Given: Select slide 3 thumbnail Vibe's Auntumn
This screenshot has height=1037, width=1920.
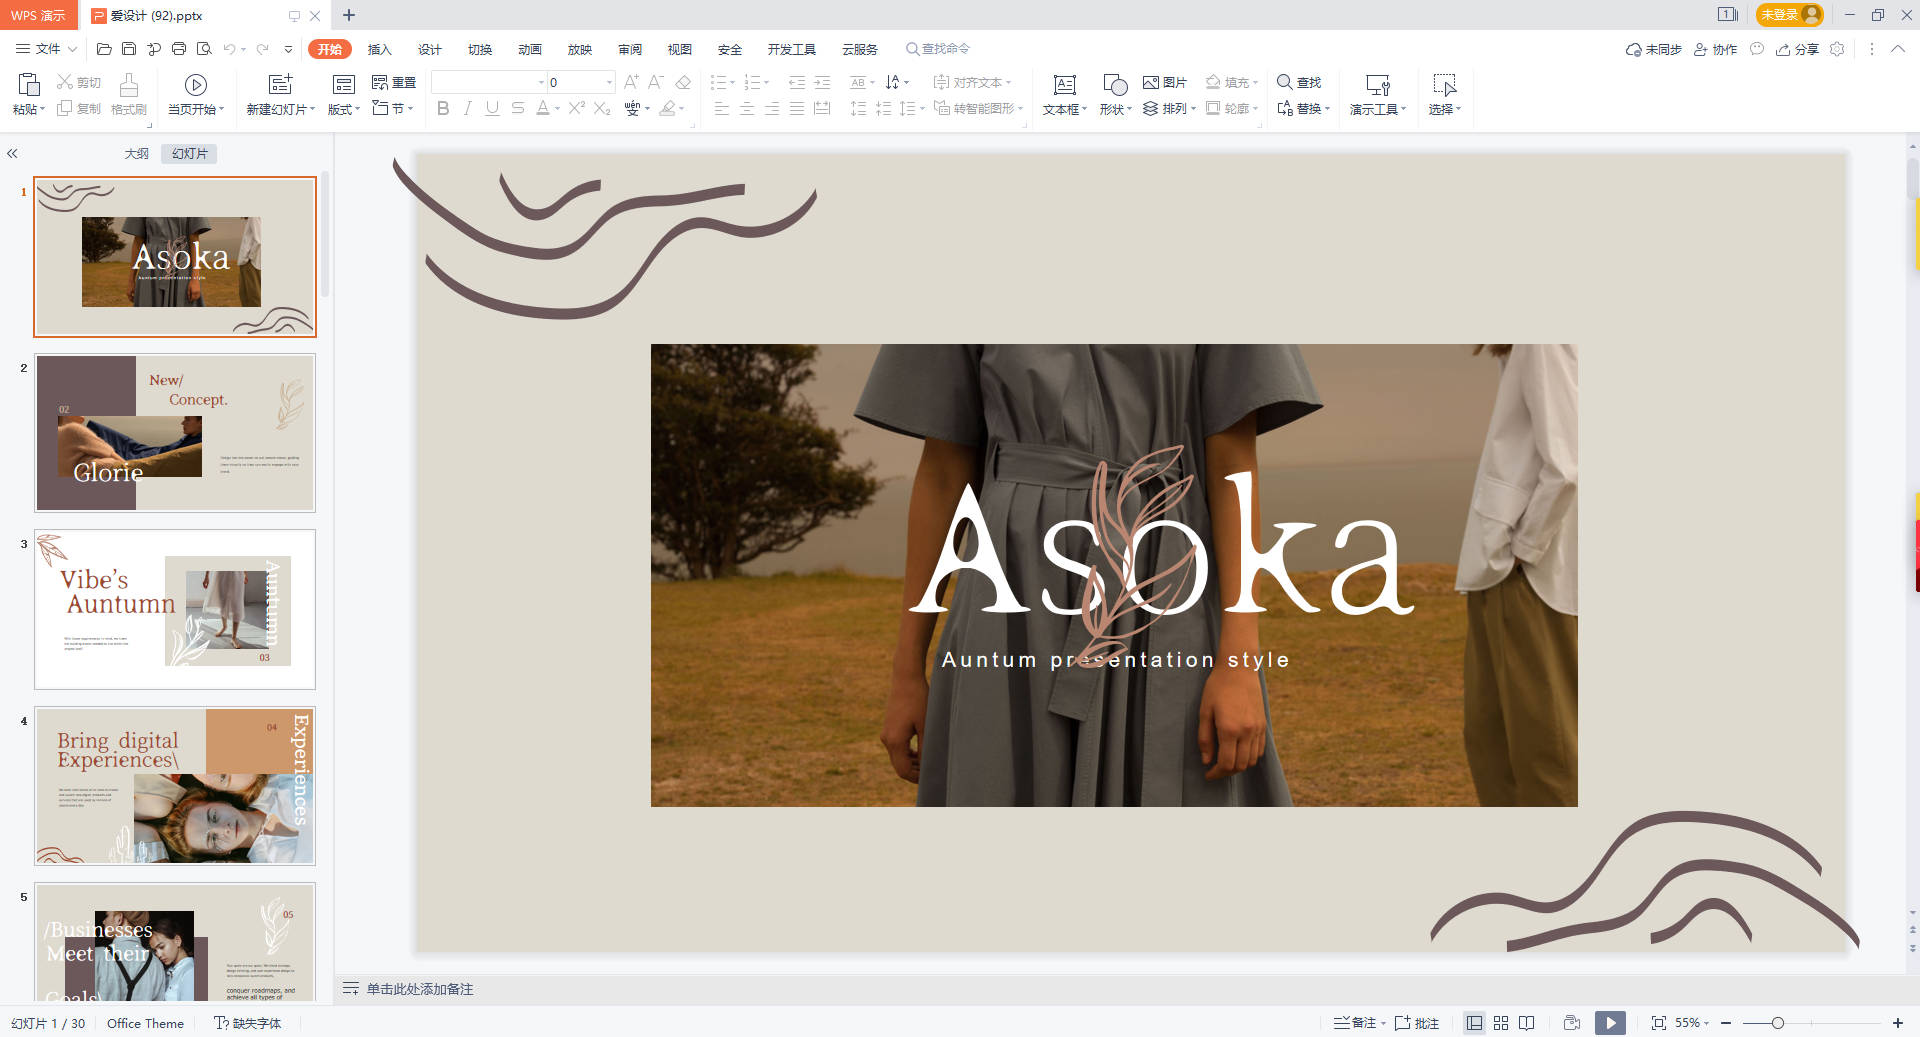Looking at the screenshot, I should [x=175, y=609].
